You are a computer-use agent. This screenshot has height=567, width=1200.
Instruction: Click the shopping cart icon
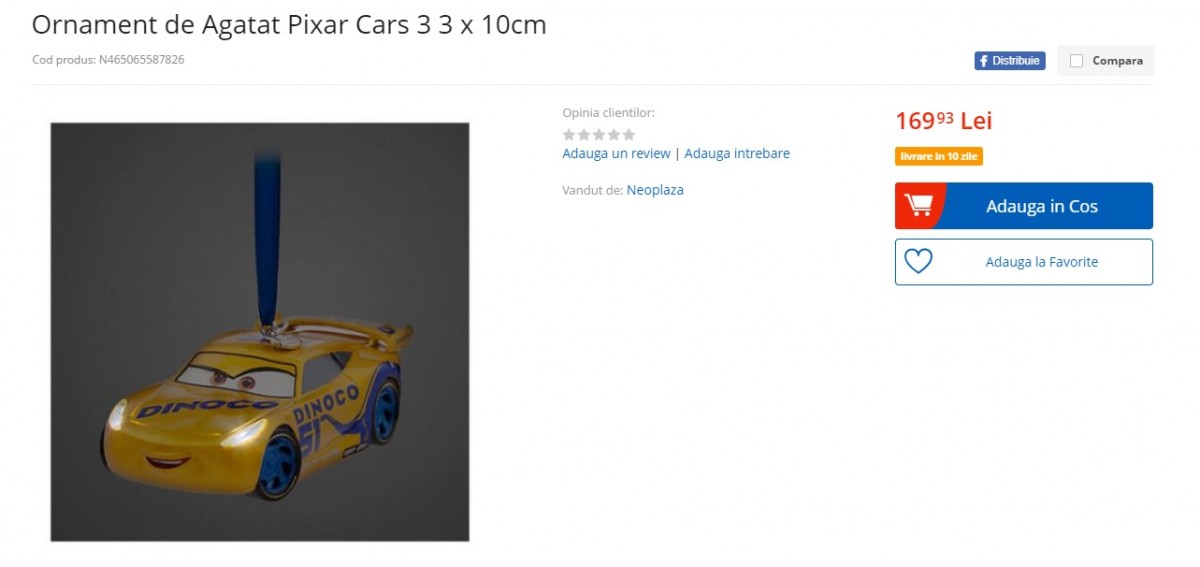(x=918, y=205)
